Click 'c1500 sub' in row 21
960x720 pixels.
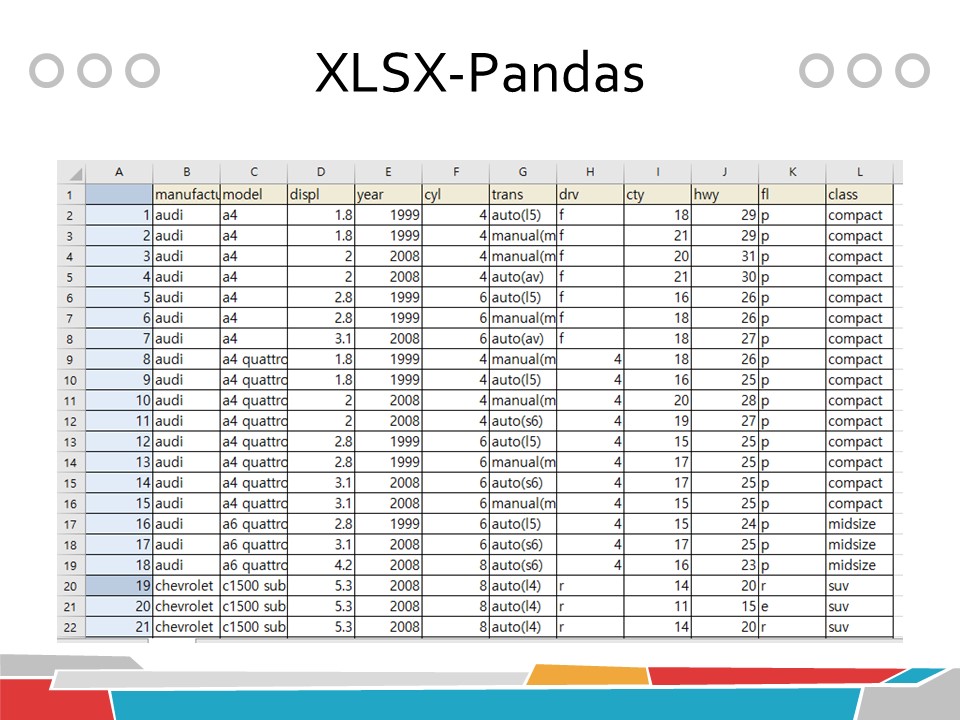pyautogui.click(x=253, y=606)
